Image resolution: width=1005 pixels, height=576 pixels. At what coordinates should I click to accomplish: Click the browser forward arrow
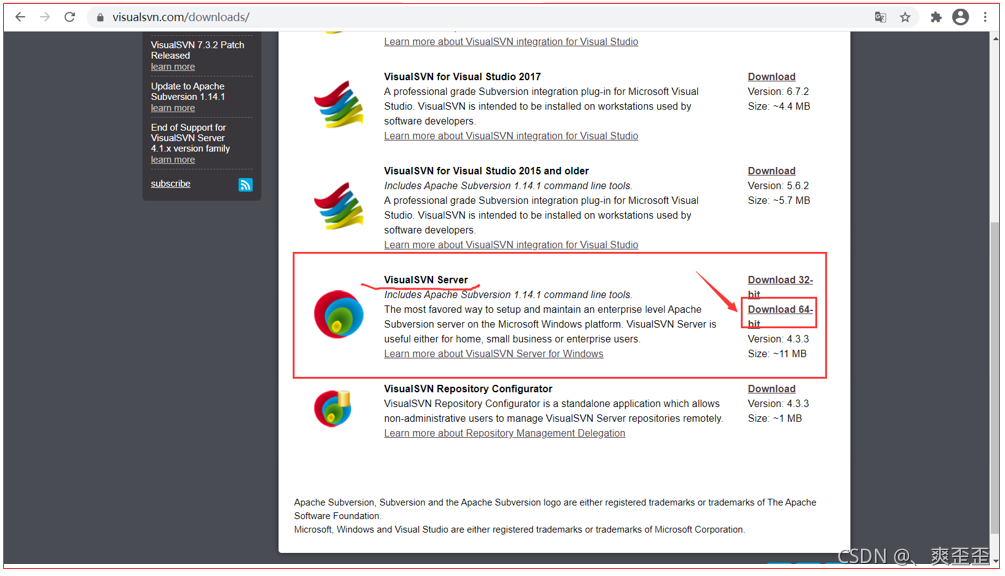(45, 17)
